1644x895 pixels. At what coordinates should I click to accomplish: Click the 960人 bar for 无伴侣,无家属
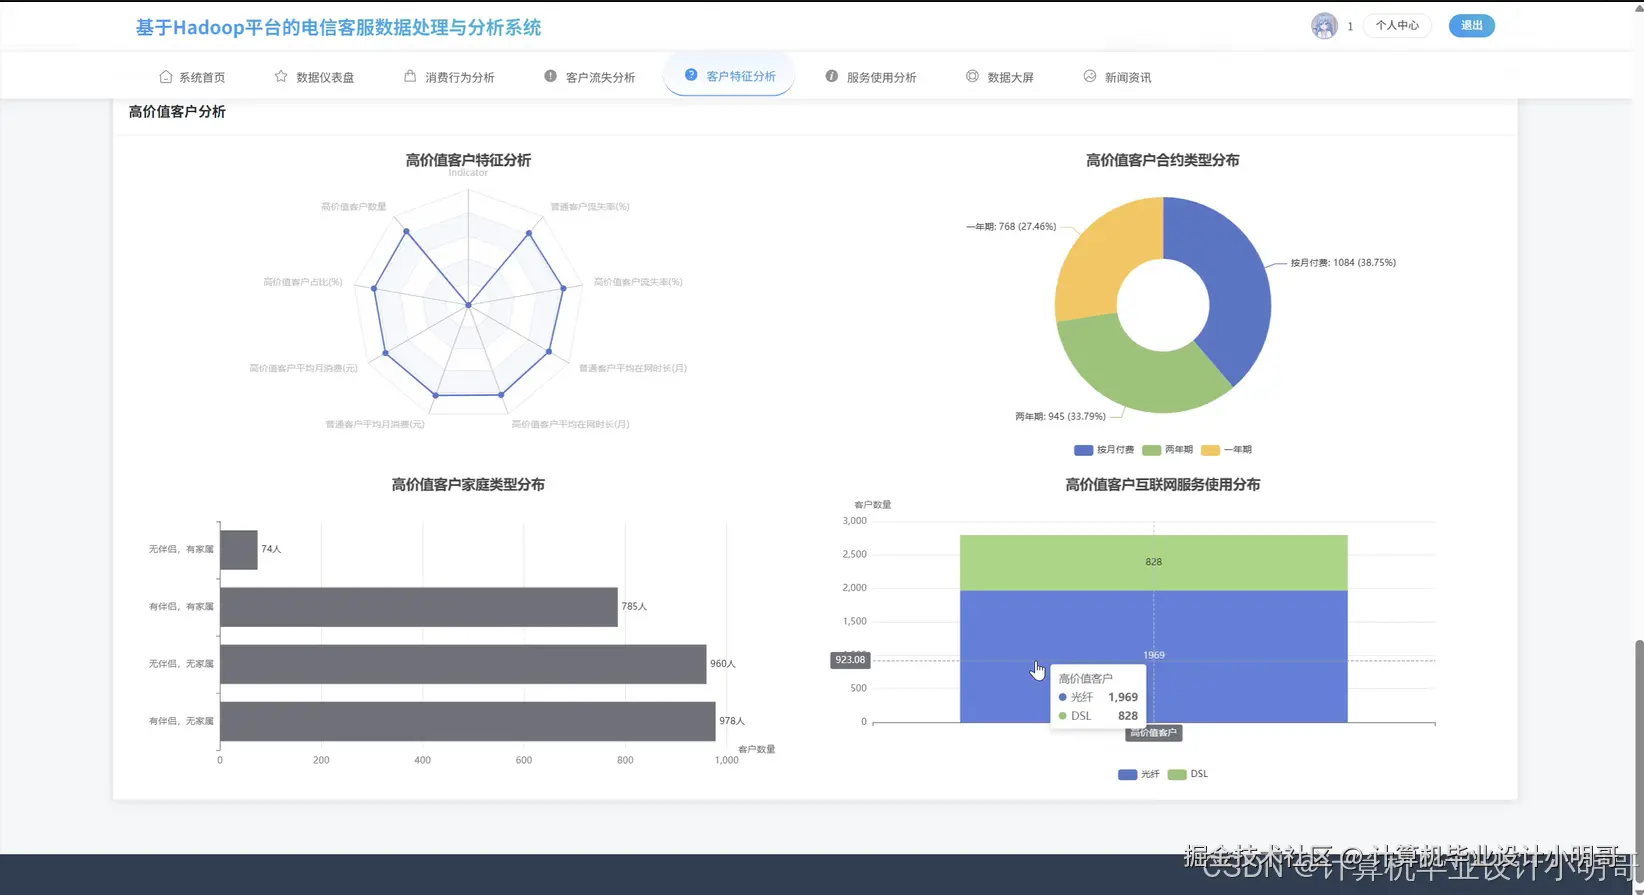(x=463, y=664)
